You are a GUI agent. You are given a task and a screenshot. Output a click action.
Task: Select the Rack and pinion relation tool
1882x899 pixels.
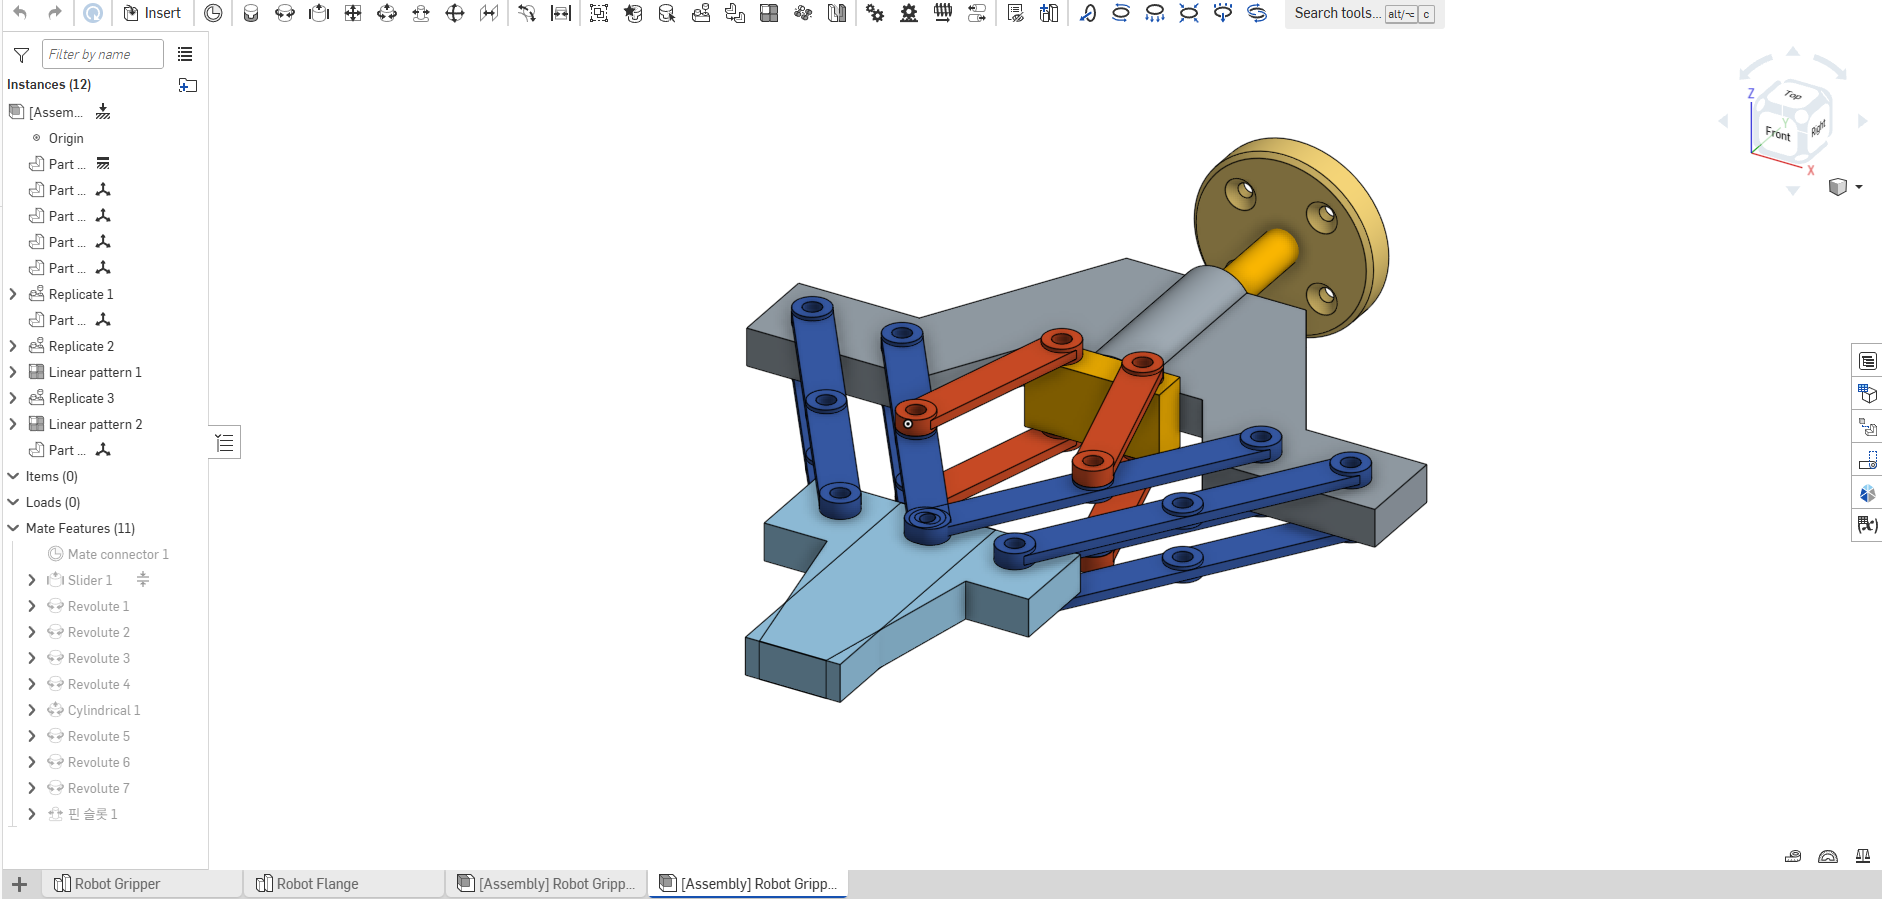[x=909, y=13]
